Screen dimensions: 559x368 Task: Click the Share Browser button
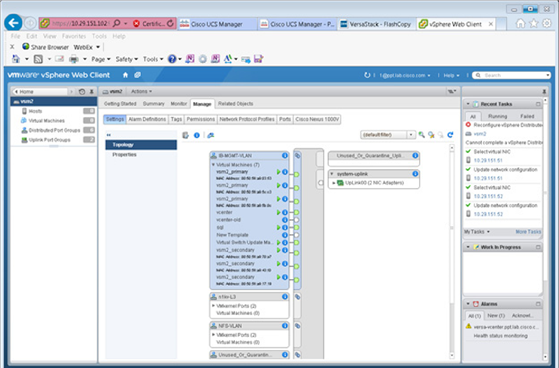click(46, 47)
